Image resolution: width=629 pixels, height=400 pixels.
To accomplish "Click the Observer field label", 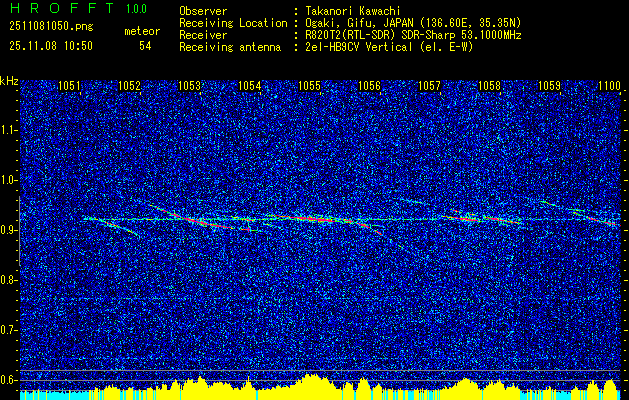I will pos(203,11).
